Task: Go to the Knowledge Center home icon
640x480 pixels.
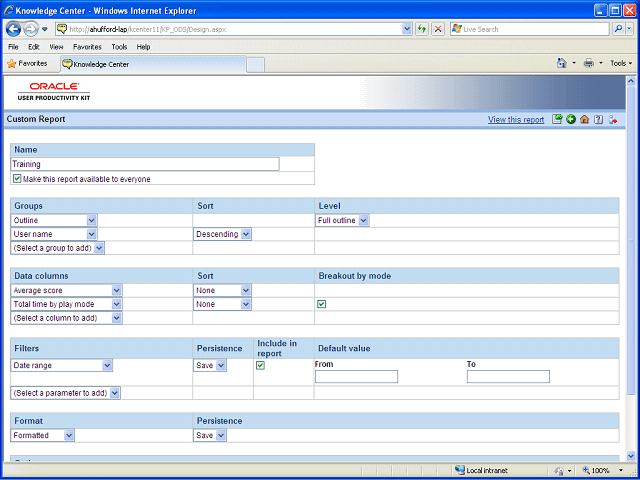Action: point(584,119)
